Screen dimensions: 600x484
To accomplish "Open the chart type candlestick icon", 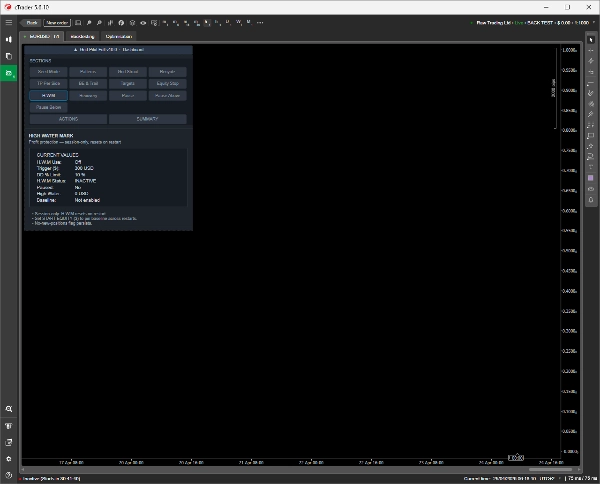I will coord(110,23).
